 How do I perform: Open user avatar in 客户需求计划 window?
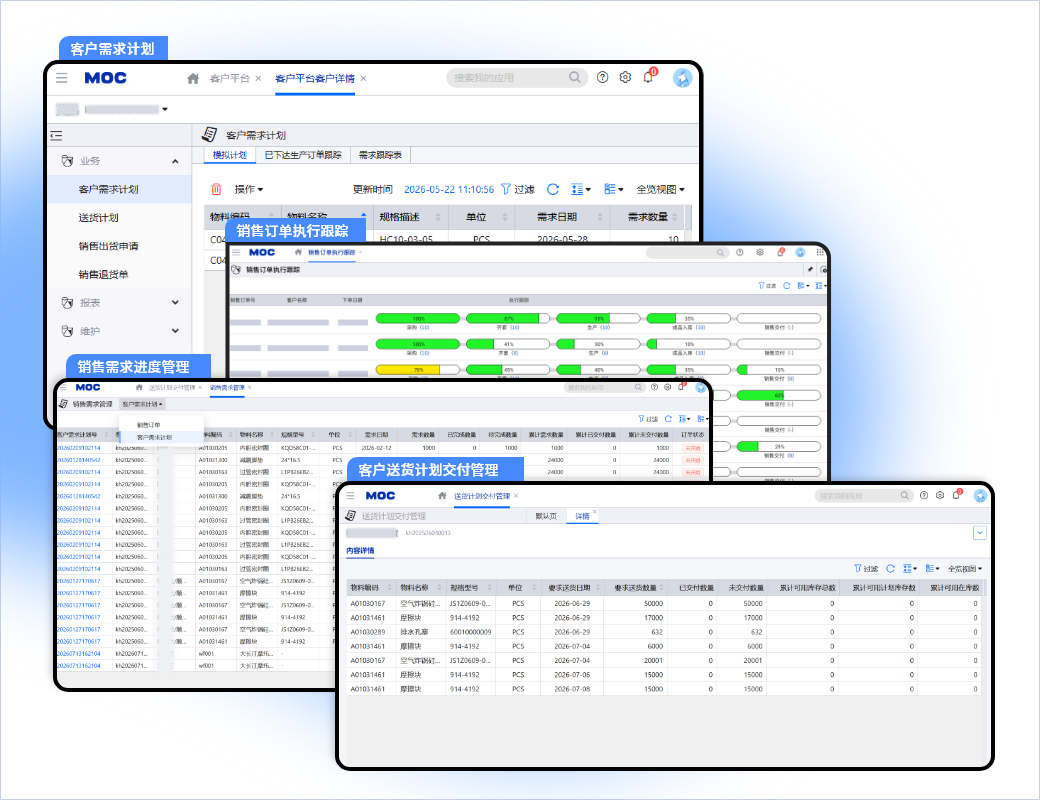coord(682,78)
